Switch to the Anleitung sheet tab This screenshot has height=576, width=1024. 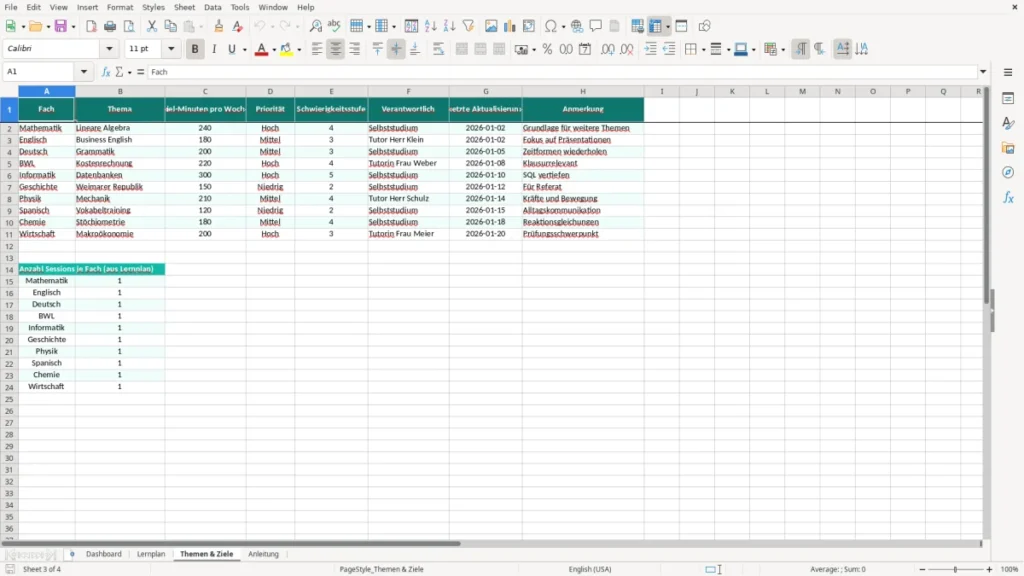click(x=263, y=554)
